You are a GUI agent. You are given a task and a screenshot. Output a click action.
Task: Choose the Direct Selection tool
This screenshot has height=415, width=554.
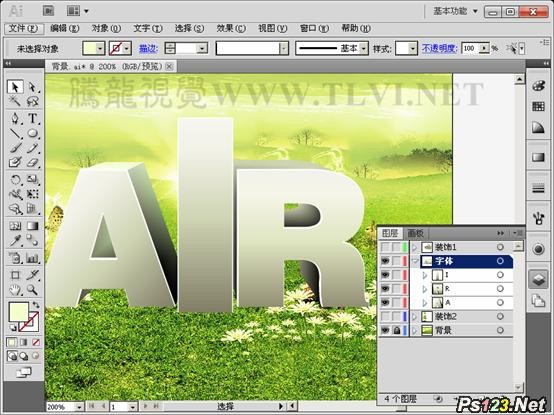coord(33,87)
